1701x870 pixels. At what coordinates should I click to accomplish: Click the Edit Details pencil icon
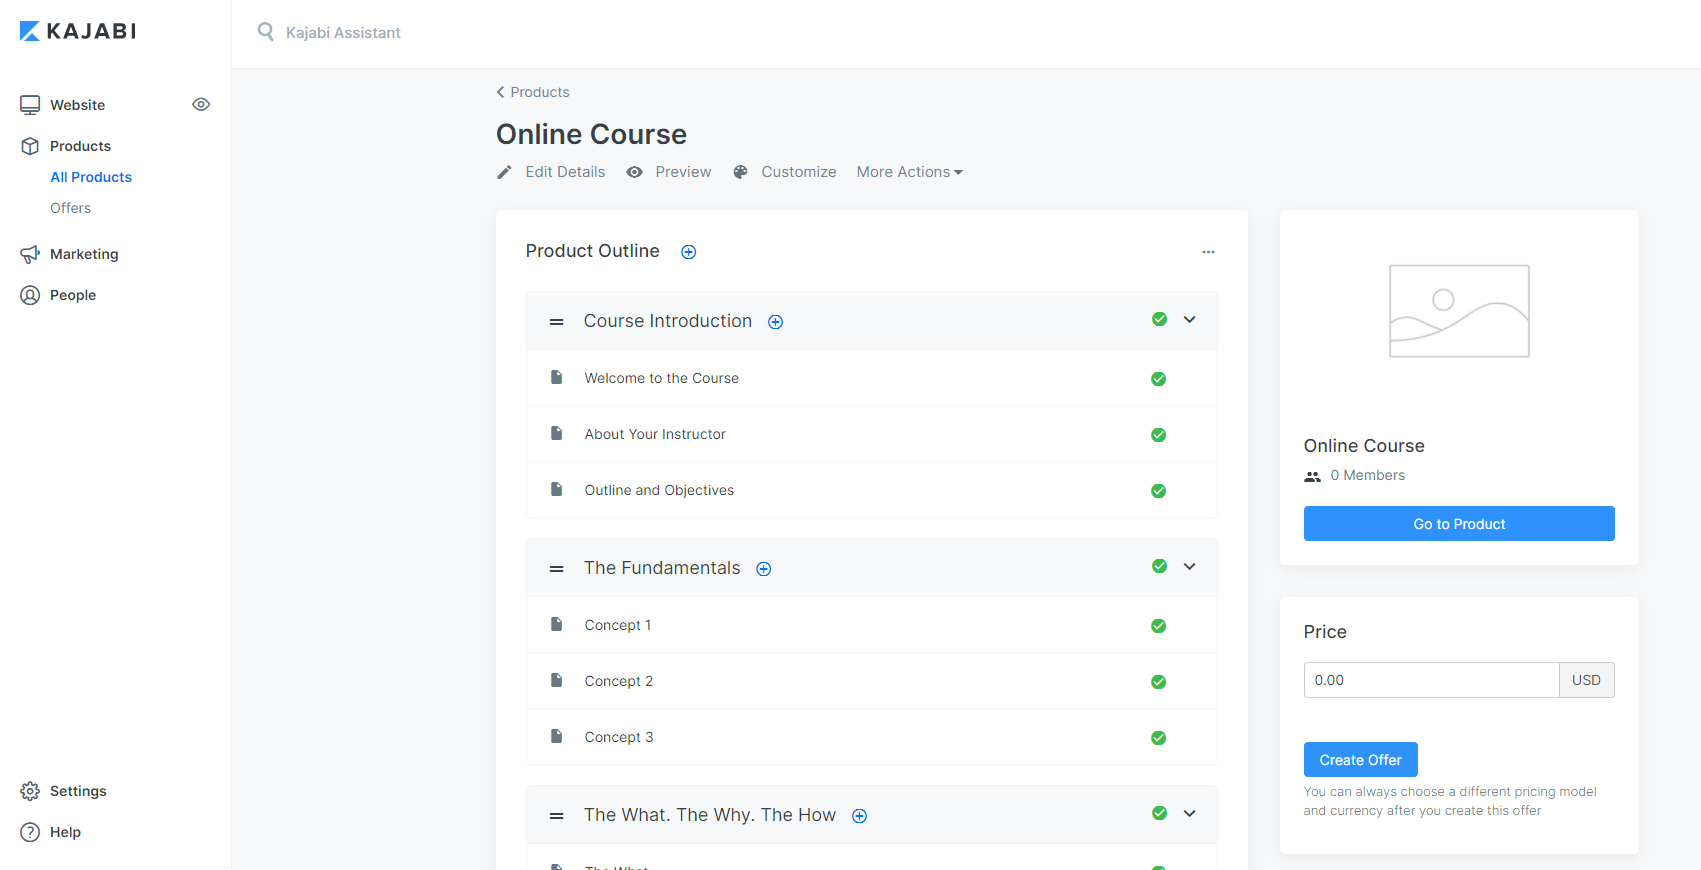click(x=505, y=172)
